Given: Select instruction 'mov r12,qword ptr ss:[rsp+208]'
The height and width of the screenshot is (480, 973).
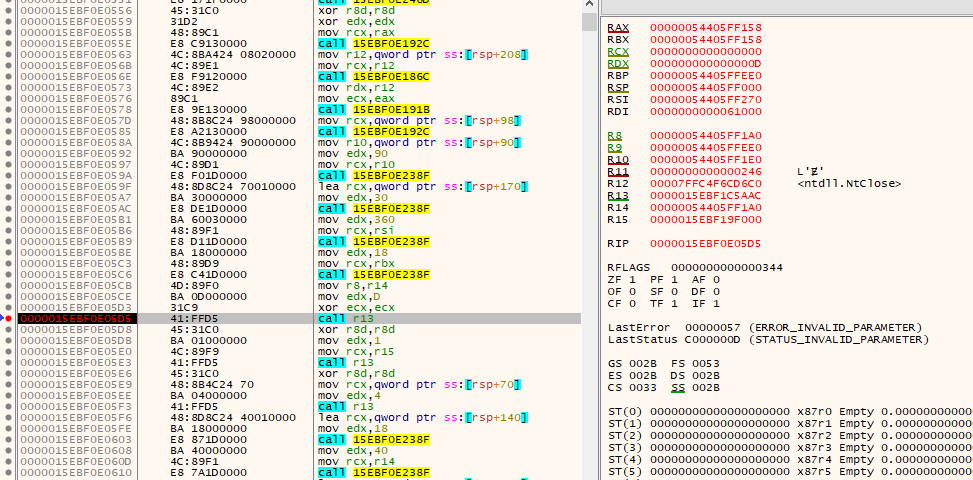Looking at the screenshot, I should [x=423, y=54].
